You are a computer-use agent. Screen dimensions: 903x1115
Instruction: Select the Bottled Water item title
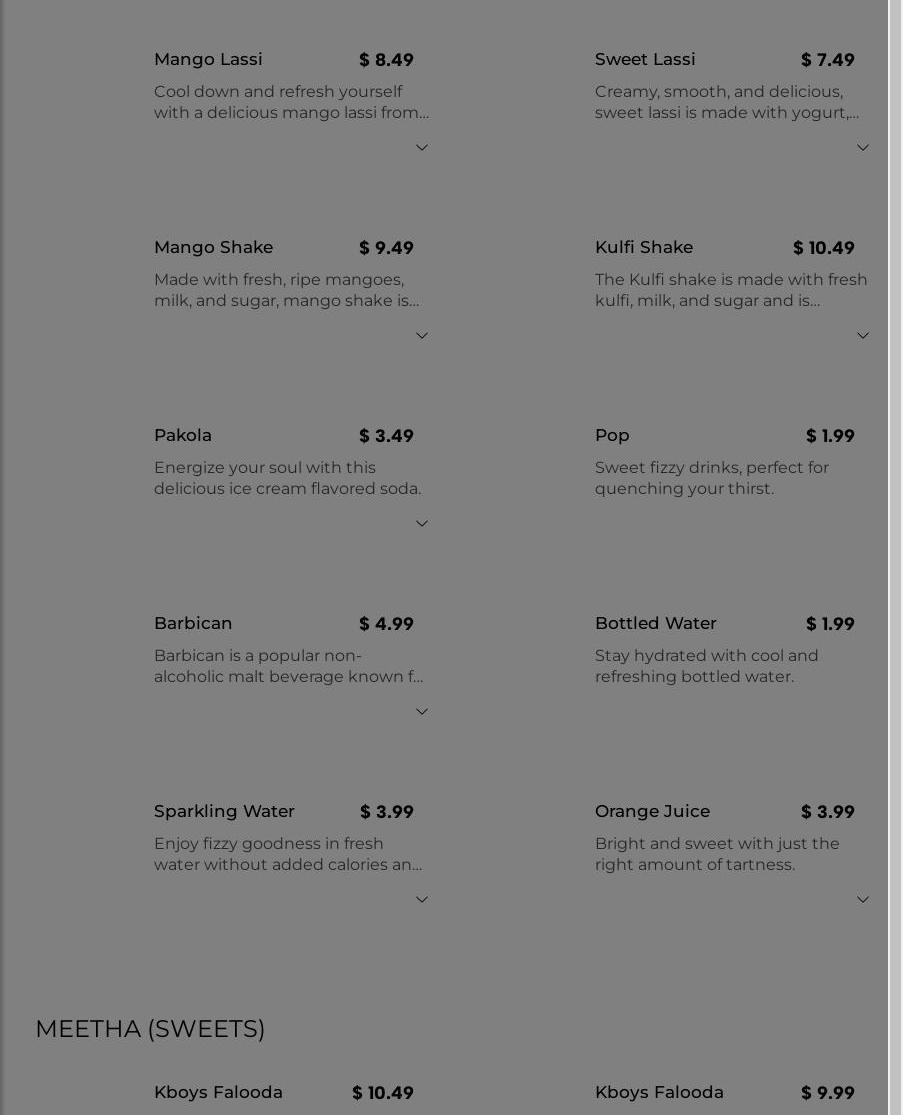pyautogui.click(x=656, y=624)
